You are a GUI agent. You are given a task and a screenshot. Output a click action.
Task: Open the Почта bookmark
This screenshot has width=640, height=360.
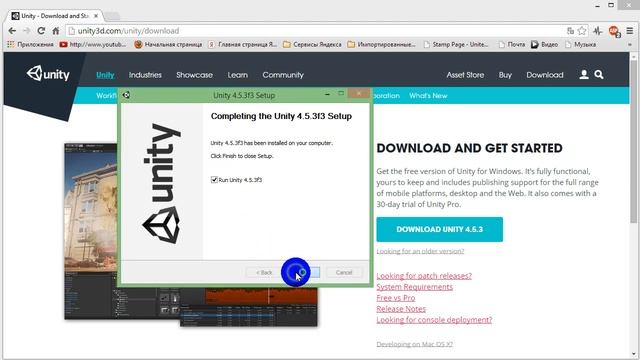pyautogui.click(x=512, y=44)
